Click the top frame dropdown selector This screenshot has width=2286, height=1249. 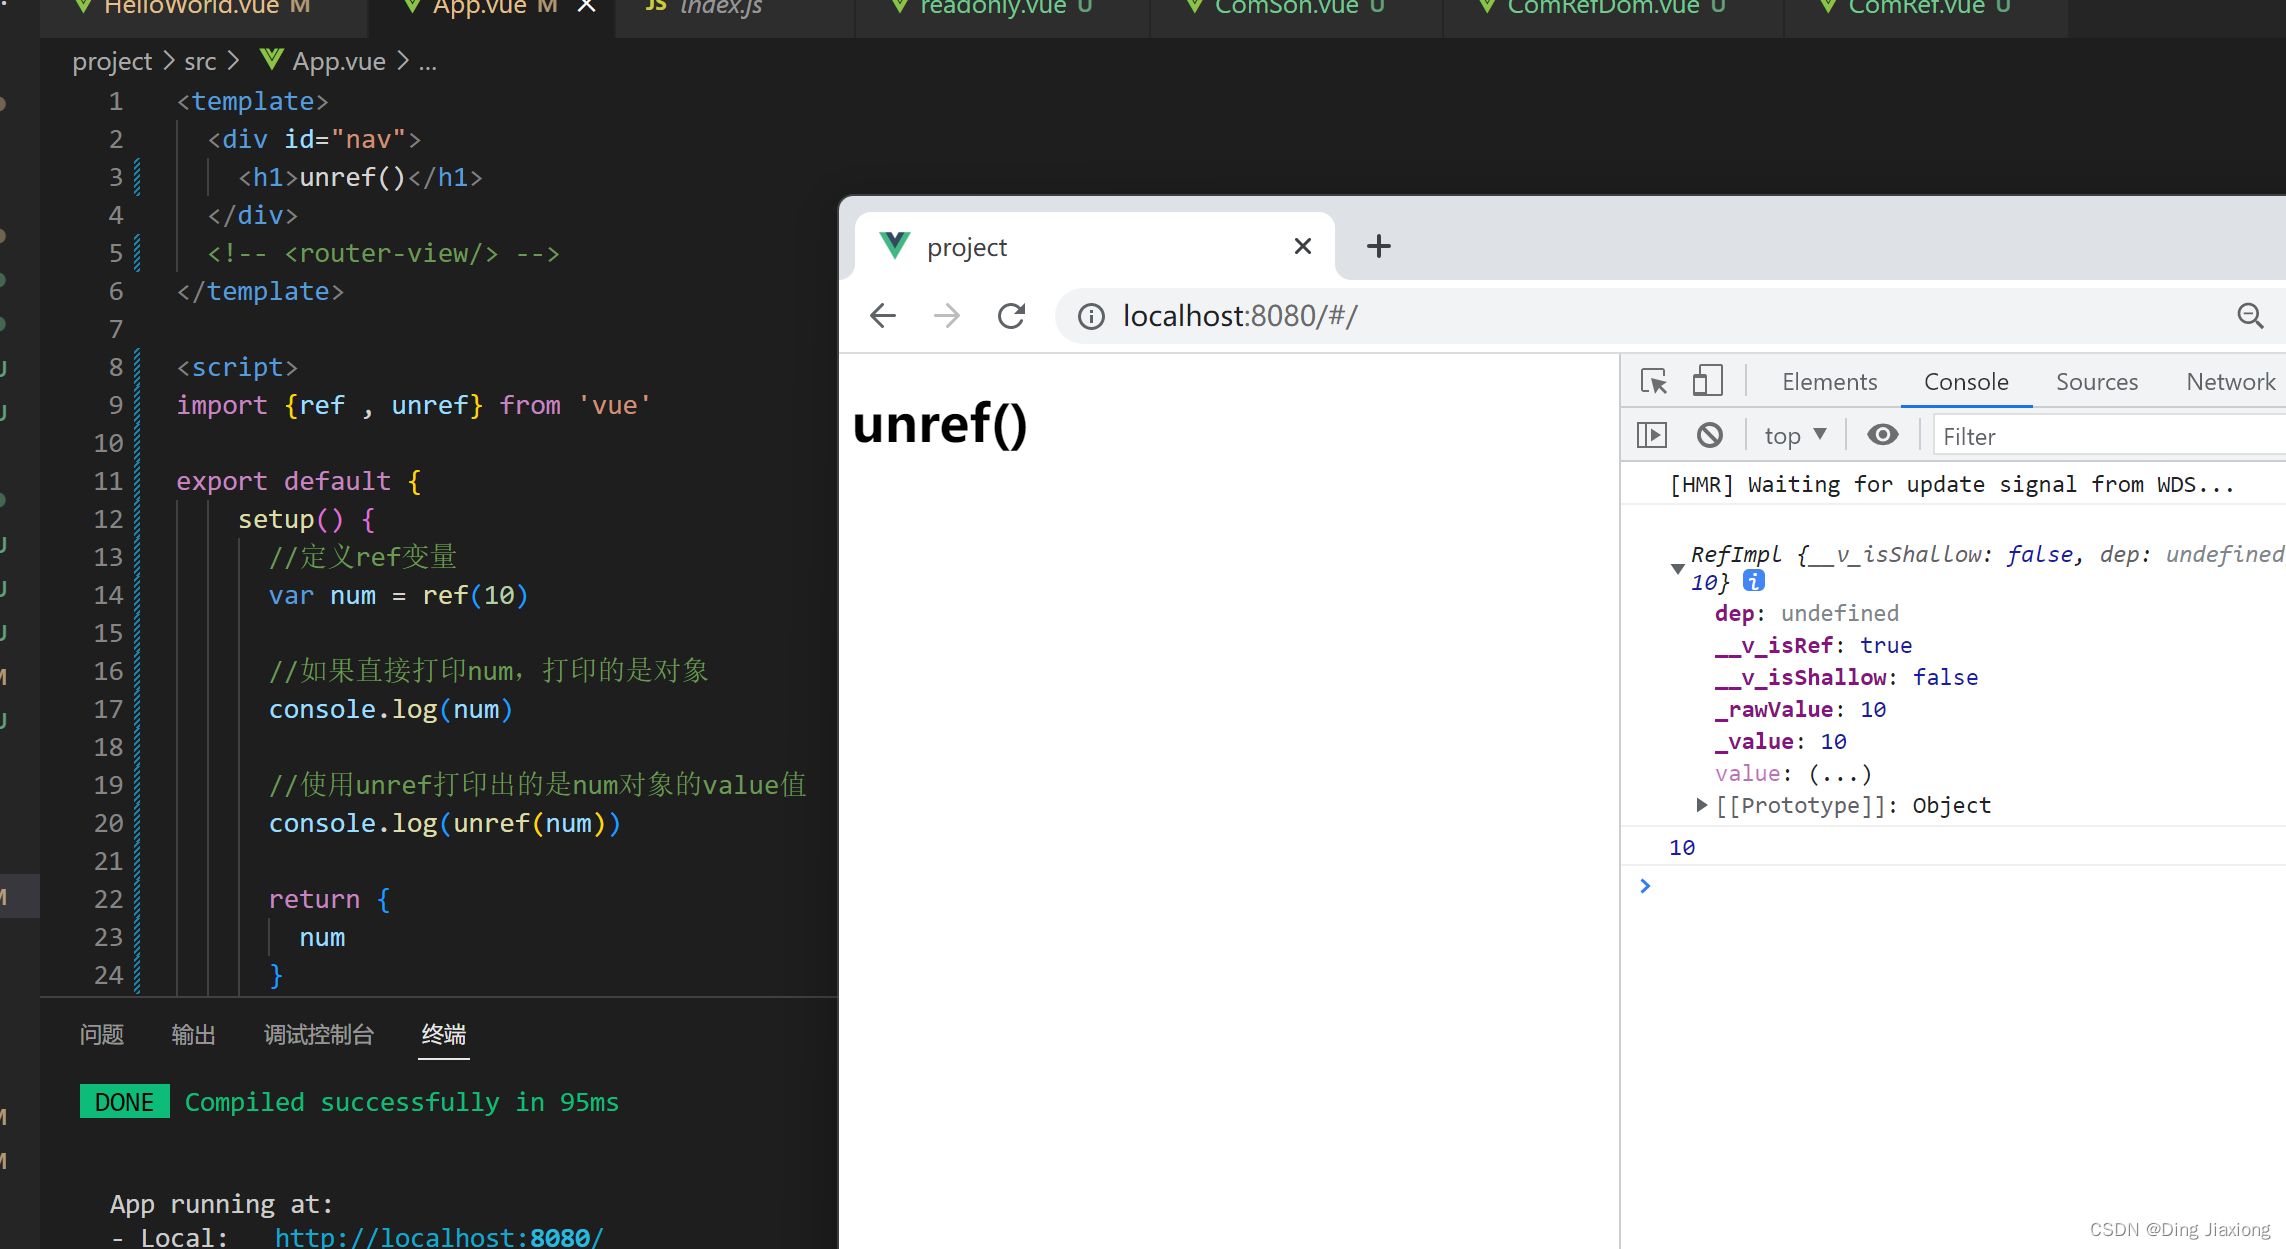click(x=1796, y=435)
